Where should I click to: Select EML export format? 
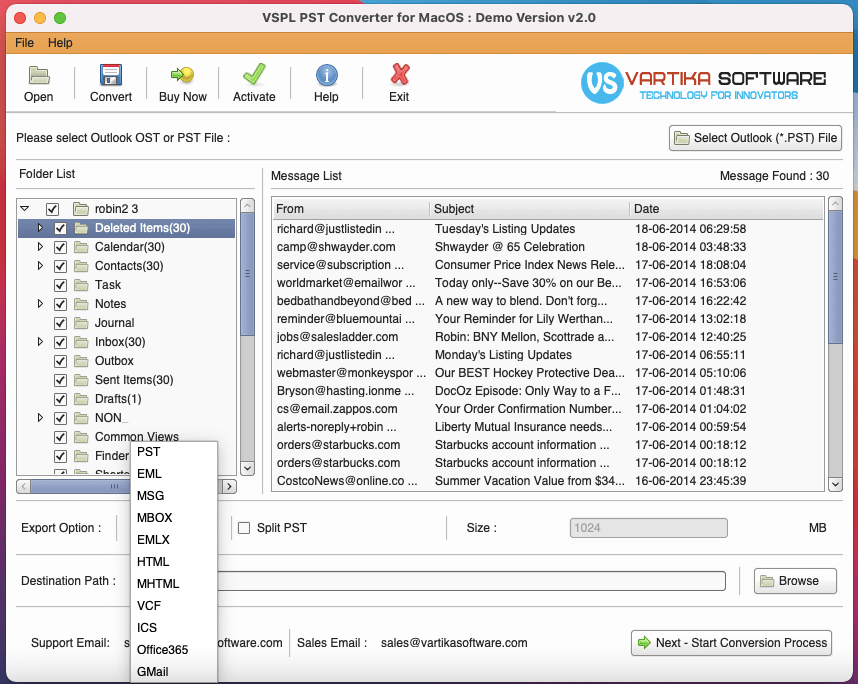click(x=174, y=474)
